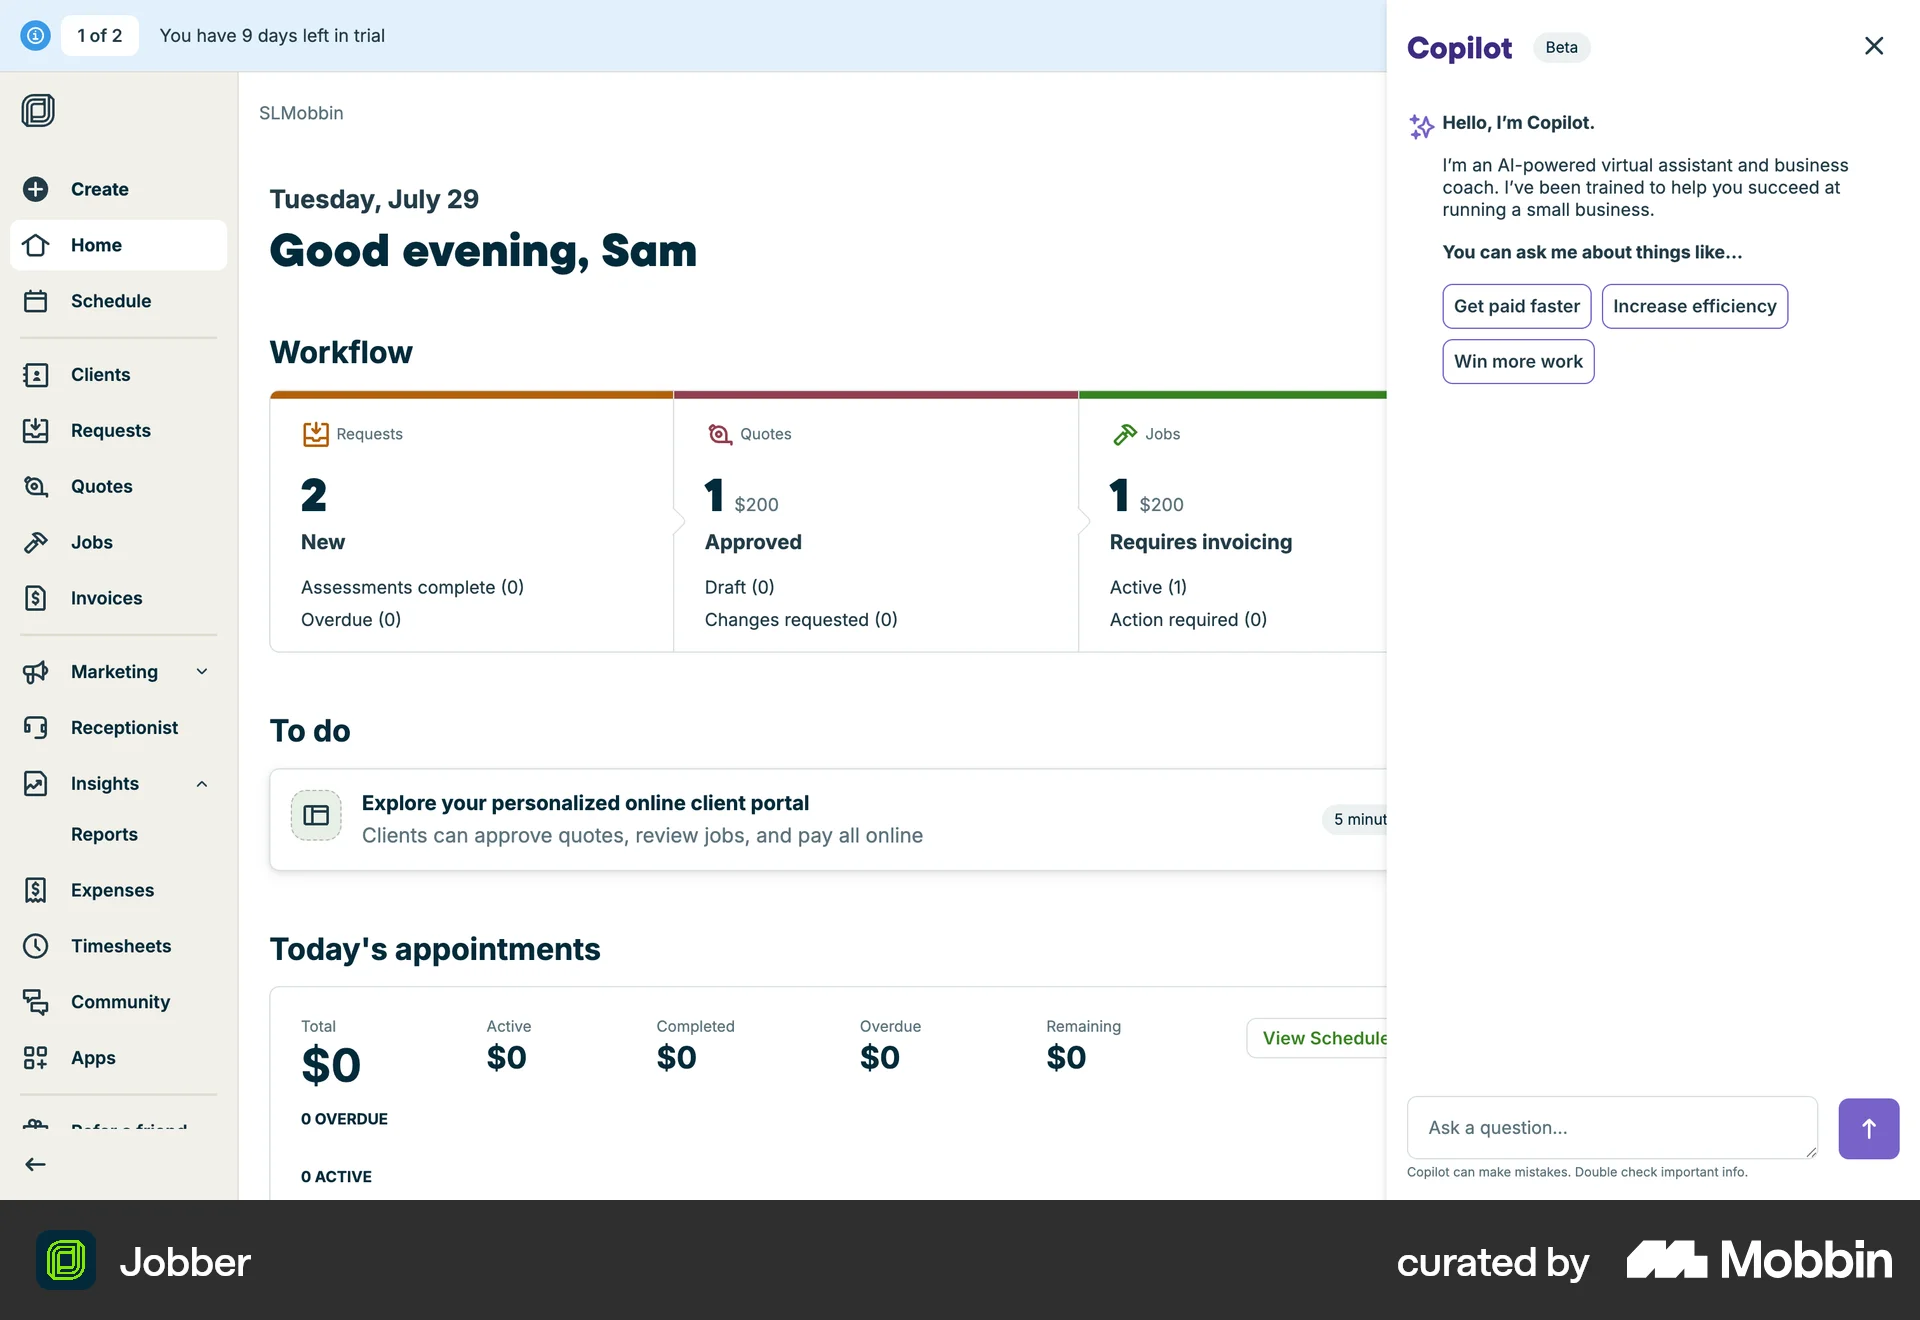The height and width of the screenshot is (1320, 1920).
Task: Open the Reports page
Action: (104, 834)
